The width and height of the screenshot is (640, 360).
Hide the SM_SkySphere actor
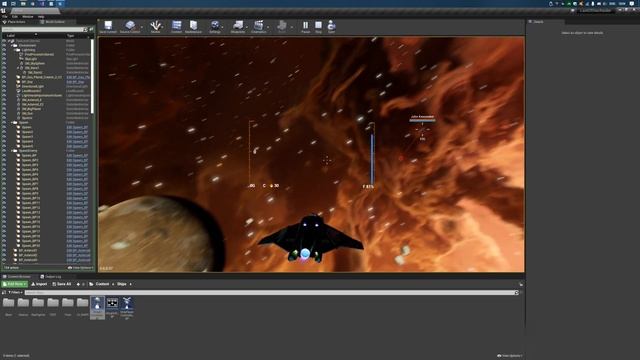(4, 63)
